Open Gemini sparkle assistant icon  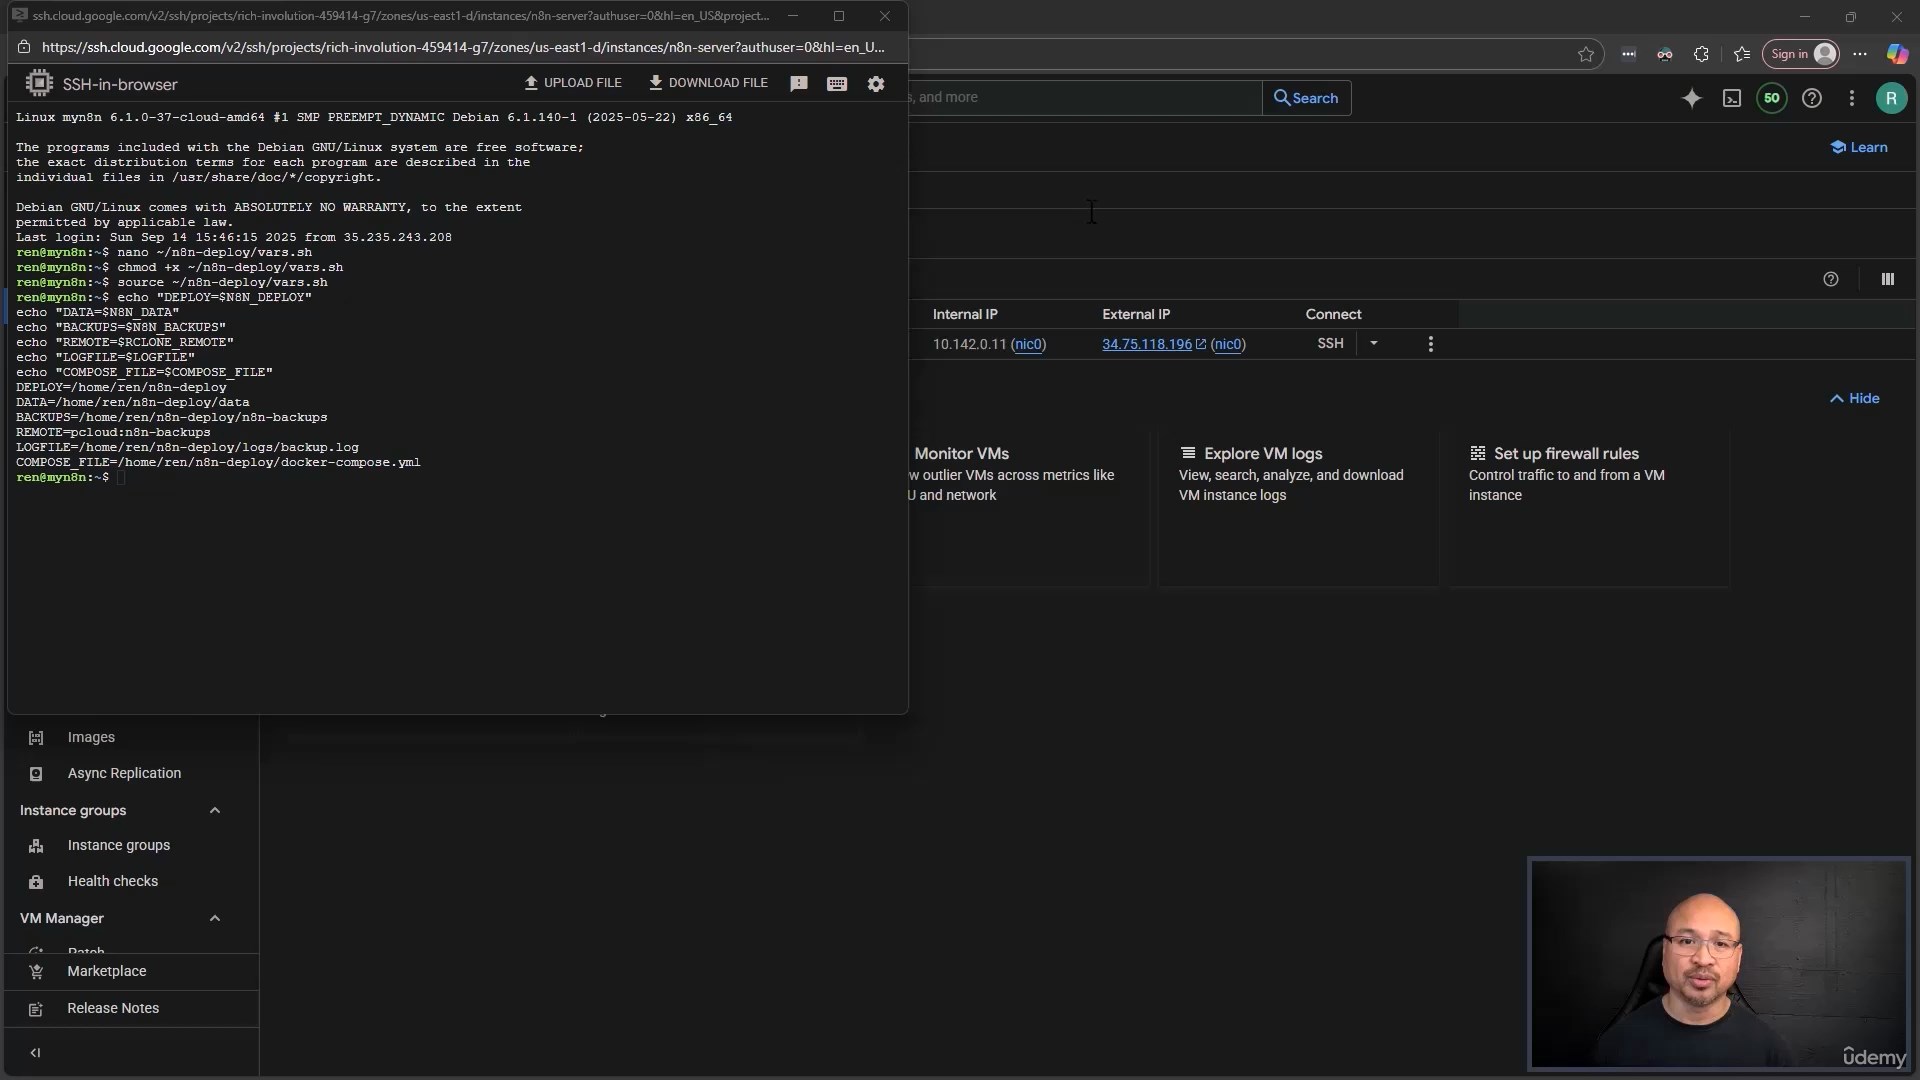click(x=1692, y=98)
